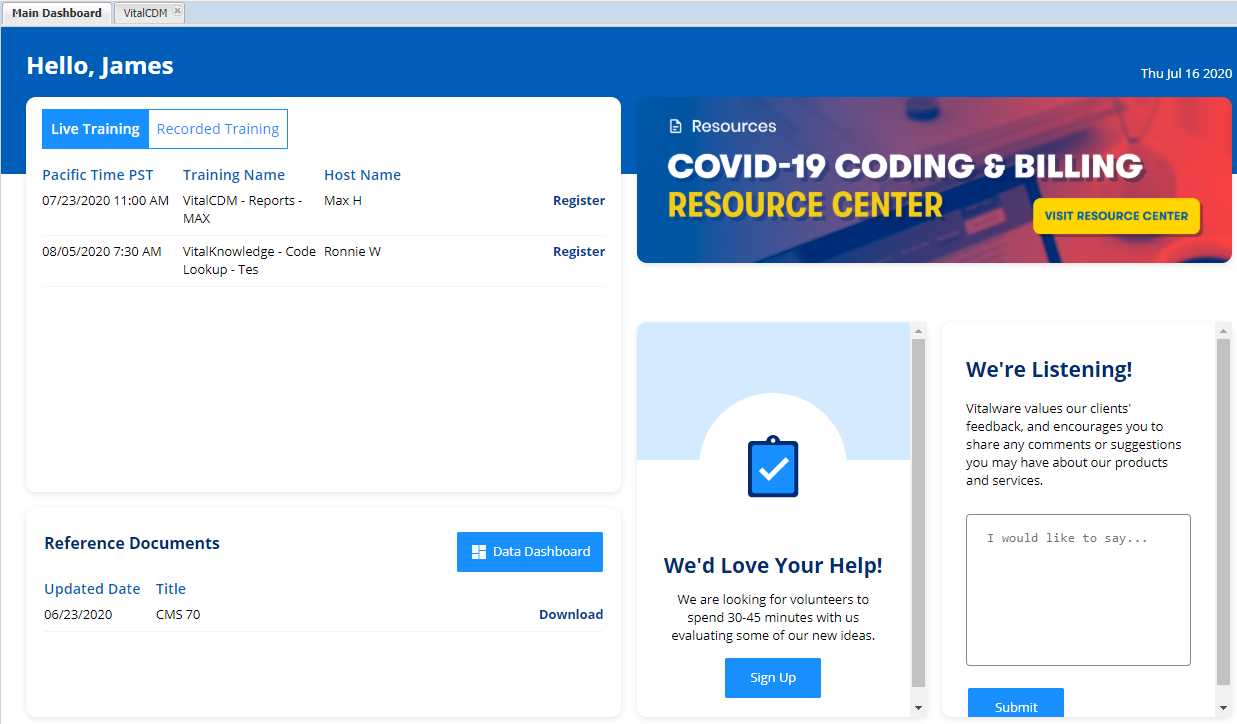Select the Live Training tab
This screenshot has width=1237, height=724.
pyautogui.click(x=95, y=129)
